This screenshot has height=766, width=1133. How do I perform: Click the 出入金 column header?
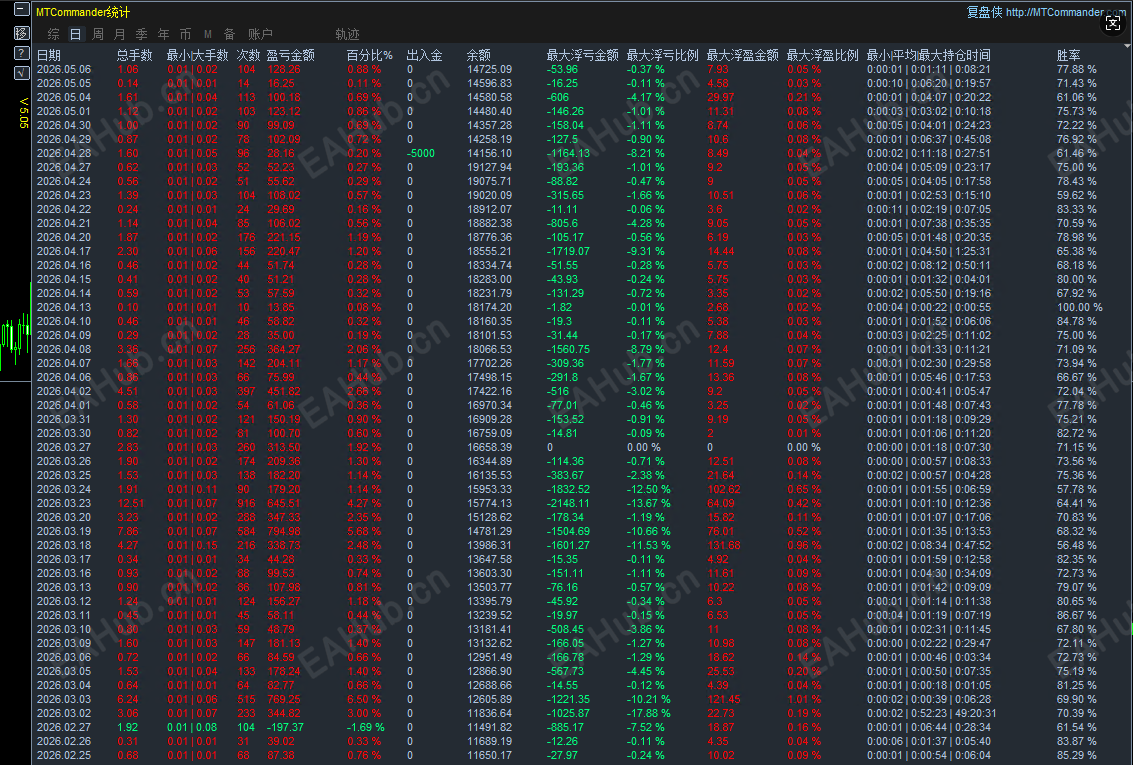(424, 55)
